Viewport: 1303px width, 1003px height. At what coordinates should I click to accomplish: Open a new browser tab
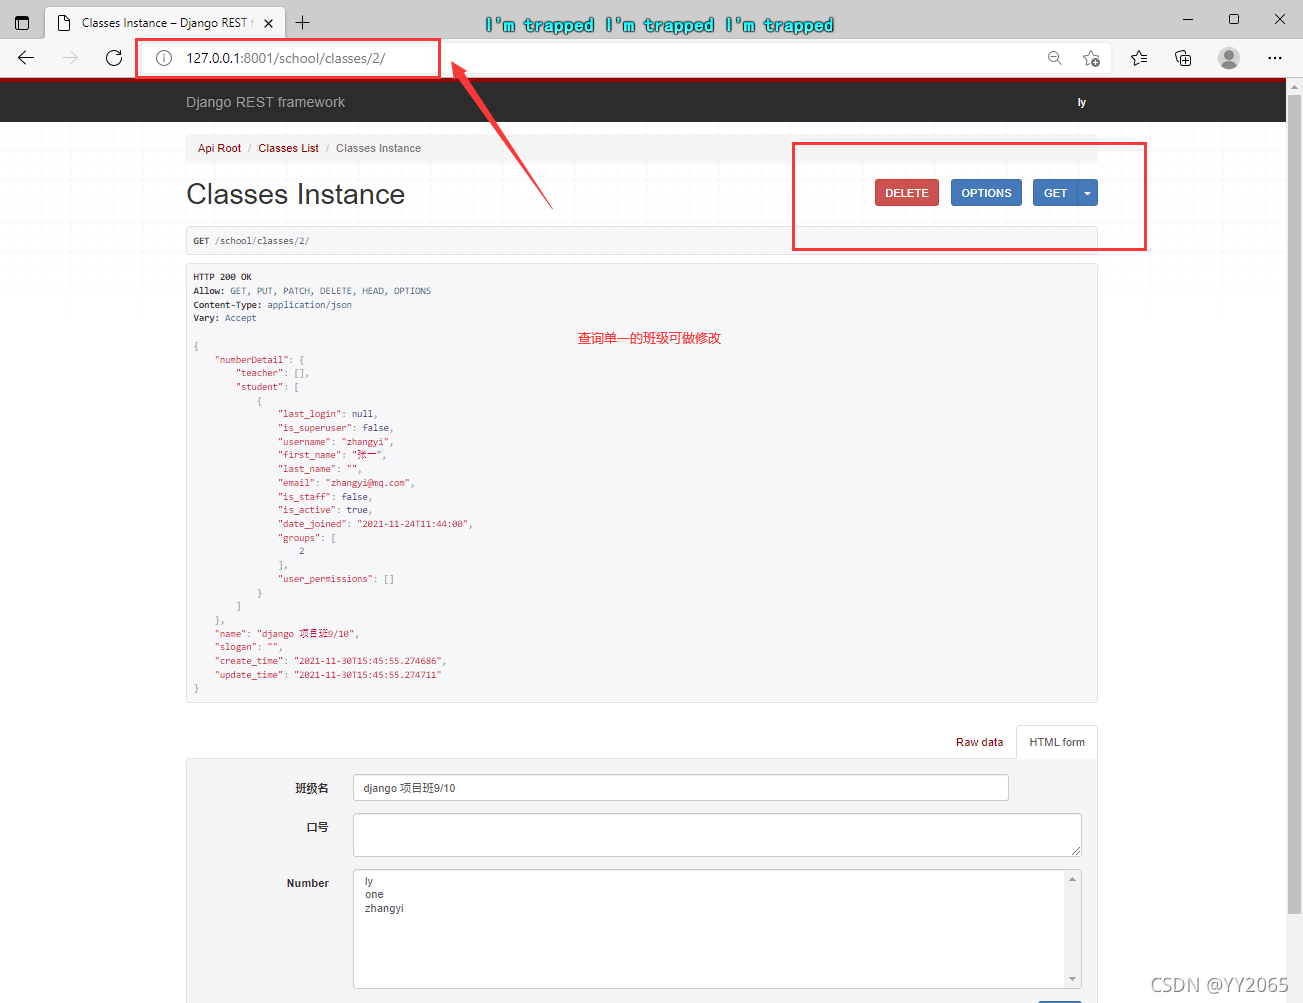[303, 22]
